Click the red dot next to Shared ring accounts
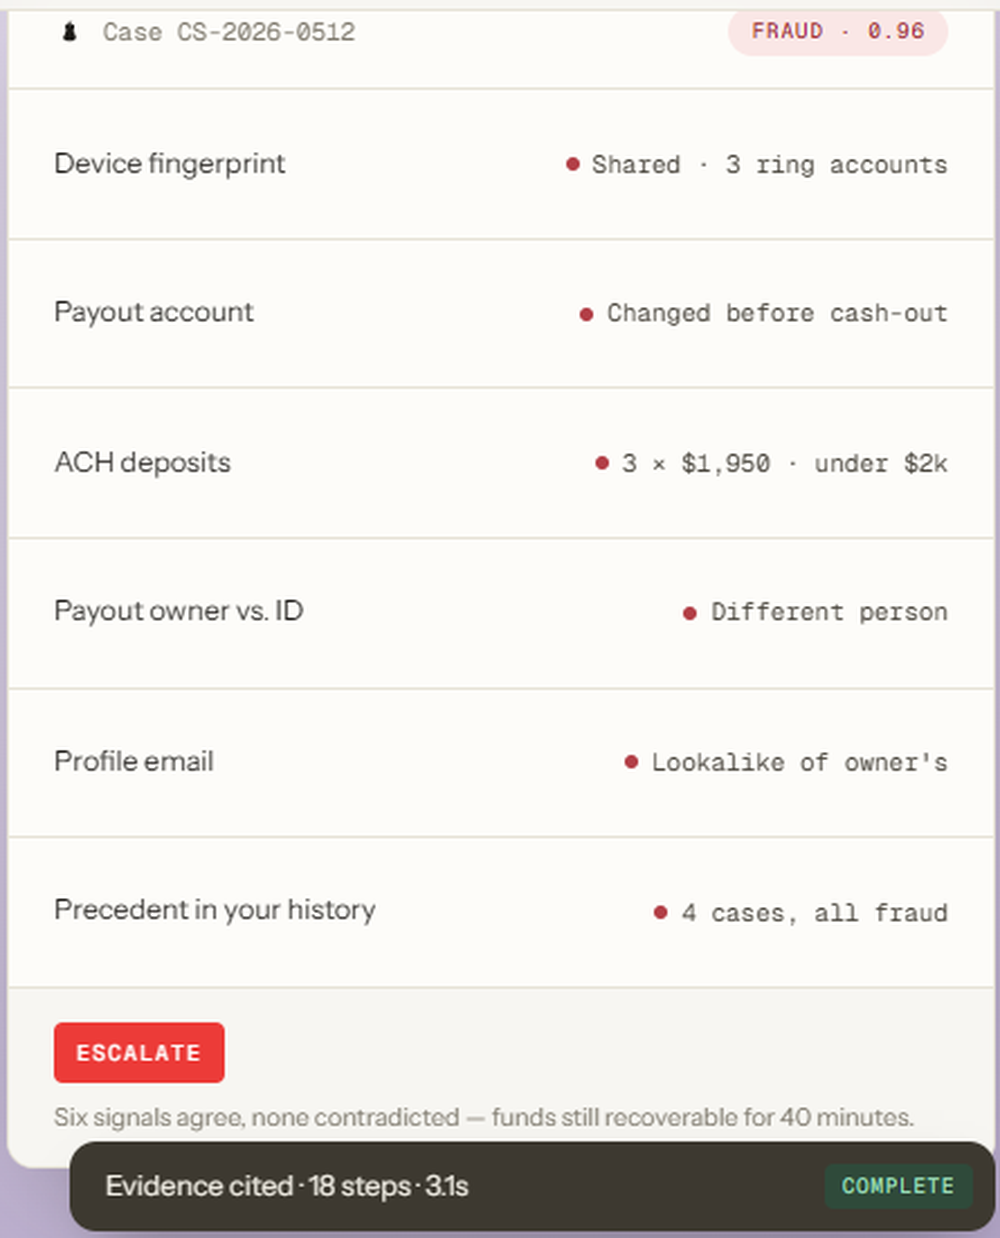This screenshot has height=1238, width=1000. [573, 164]
